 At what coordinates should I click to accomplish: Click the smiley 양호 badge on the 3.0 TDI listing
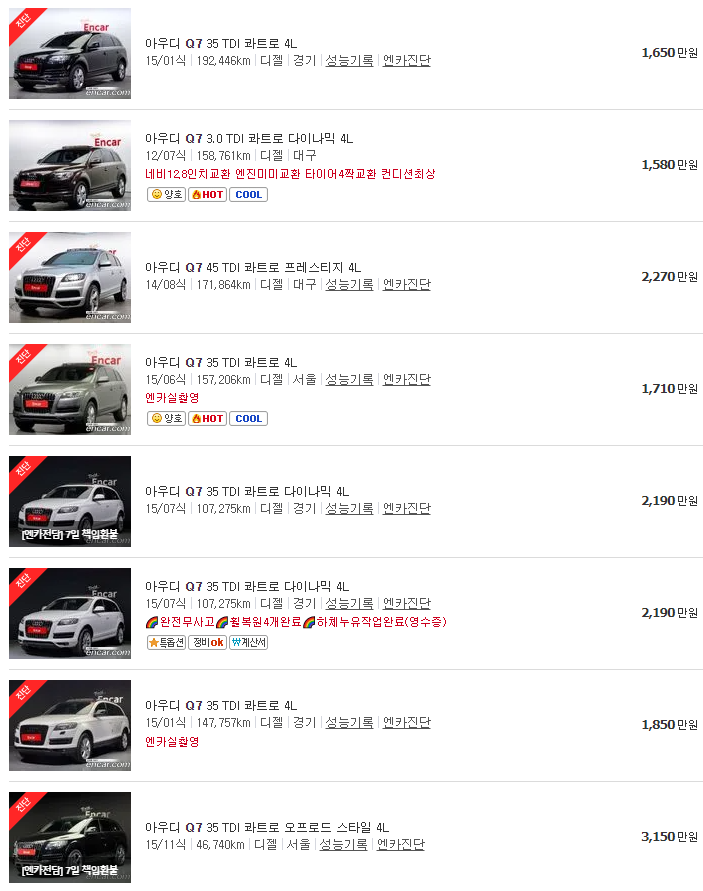click(x=166, y=194)
